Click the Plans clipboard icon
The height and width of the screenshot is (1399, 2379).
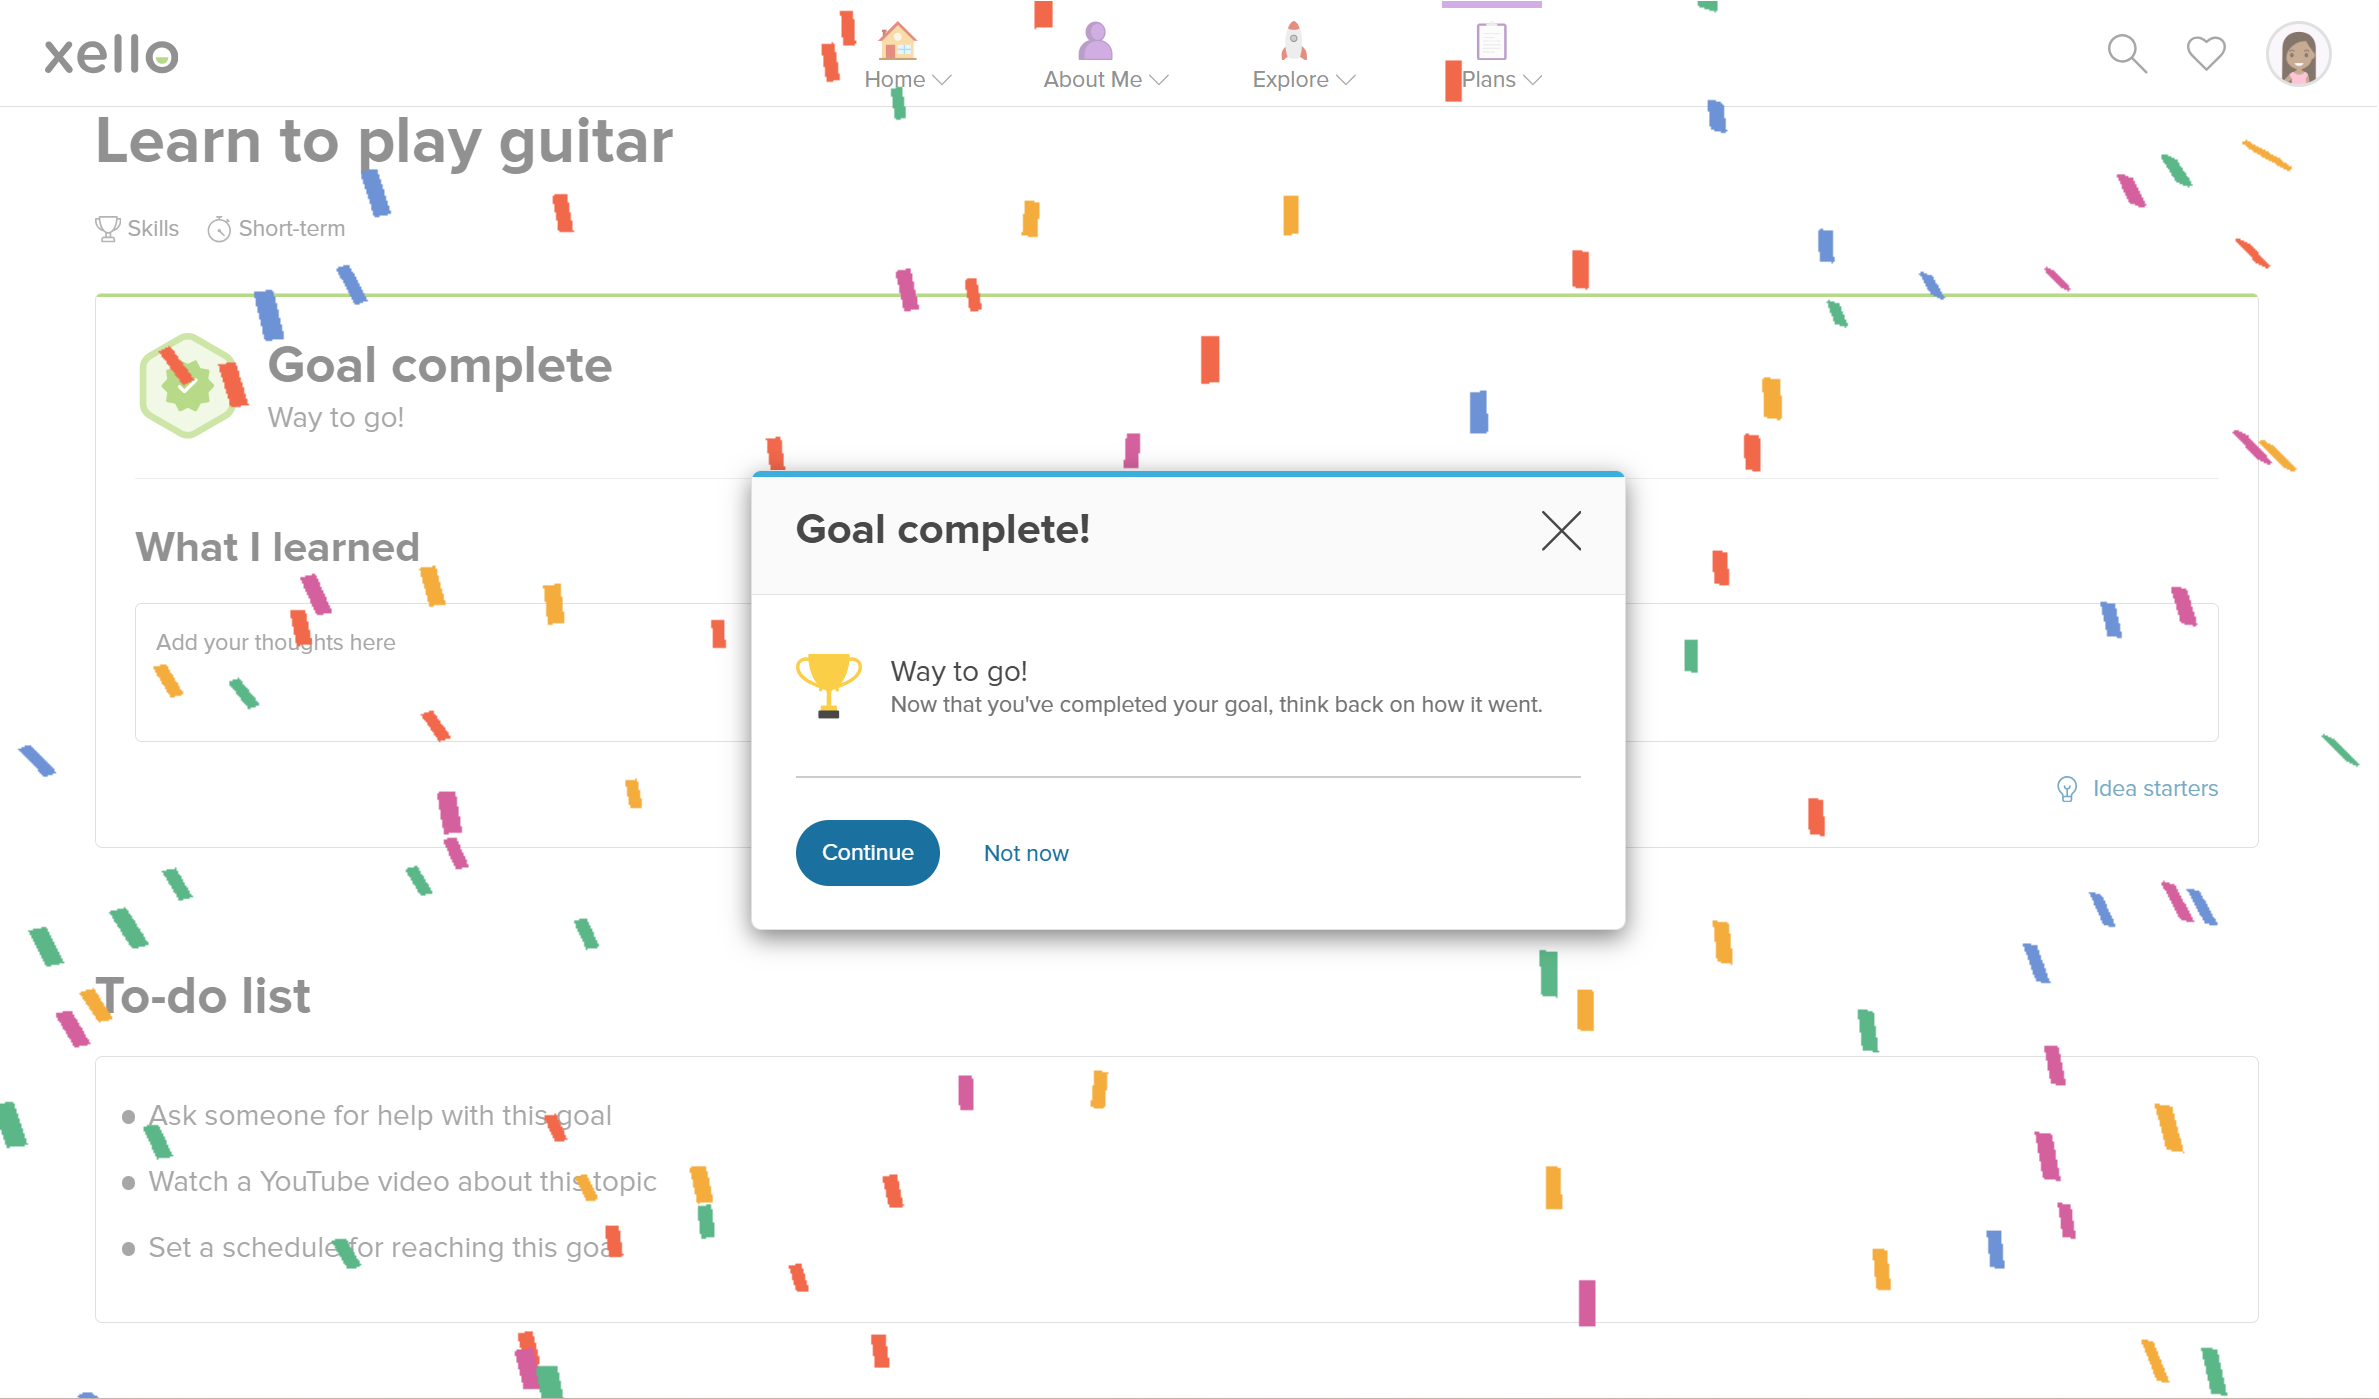[x=1491, y=41]
